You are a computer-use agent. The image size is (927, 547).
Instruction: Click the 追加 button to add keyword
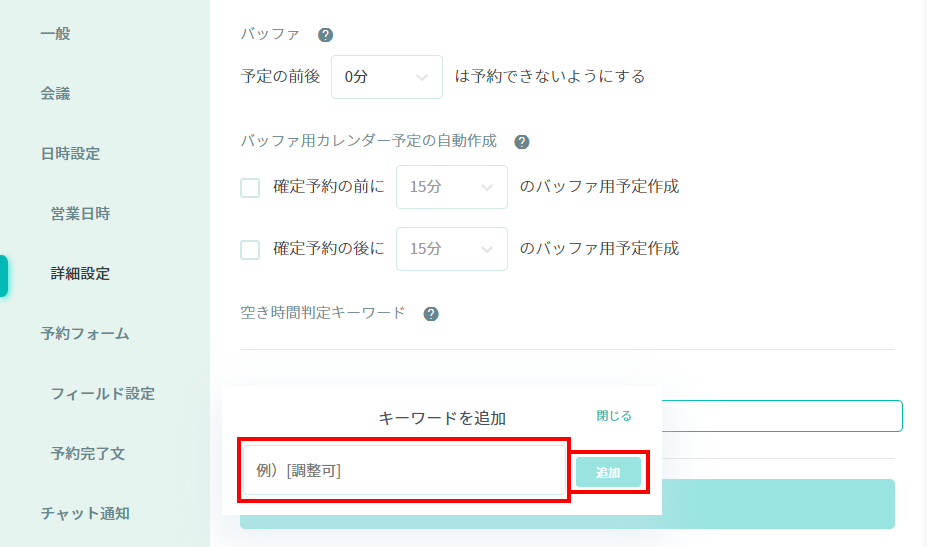pos(608,472)
